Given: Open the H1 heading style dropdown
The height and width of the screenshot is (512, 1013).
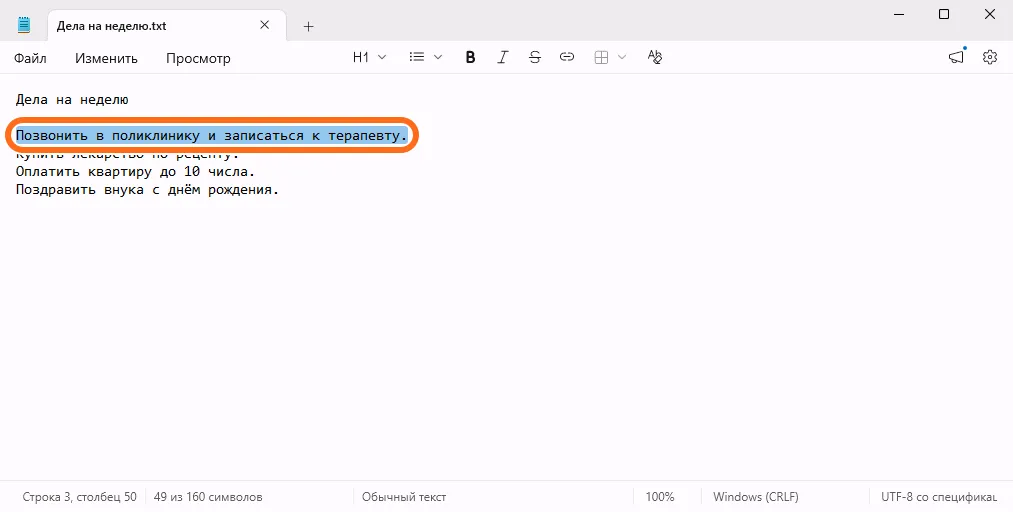Looking at the screenshot, I should [369, 57].
